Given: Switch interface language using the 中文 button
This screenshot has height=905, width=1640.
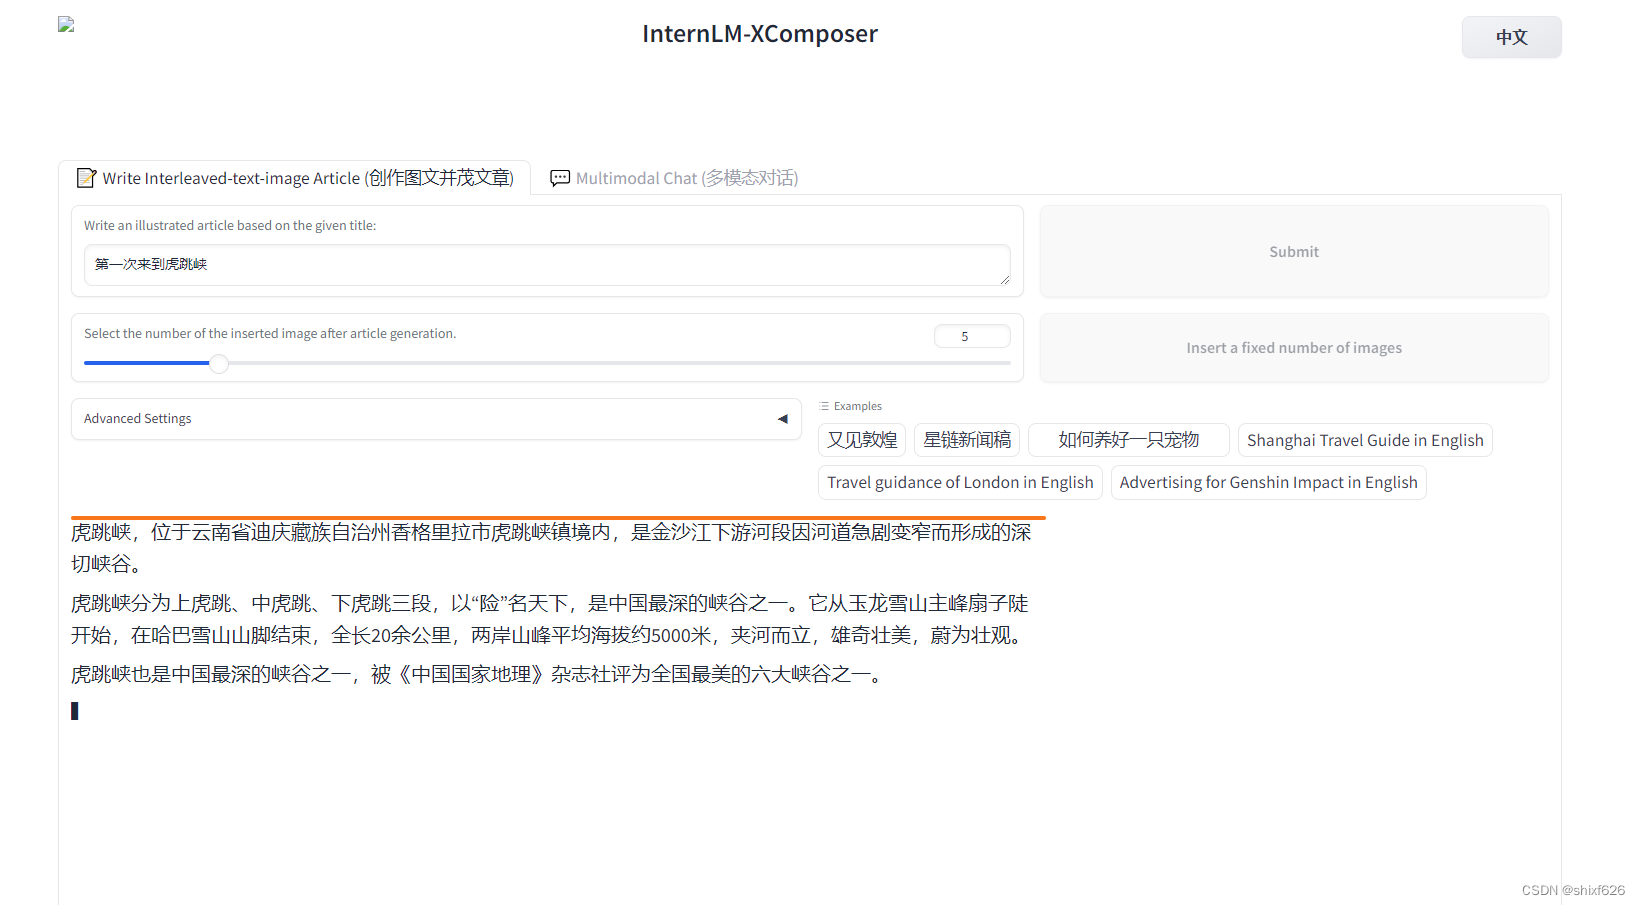Looking at the screenshot, I should [x=1511, y=36].
